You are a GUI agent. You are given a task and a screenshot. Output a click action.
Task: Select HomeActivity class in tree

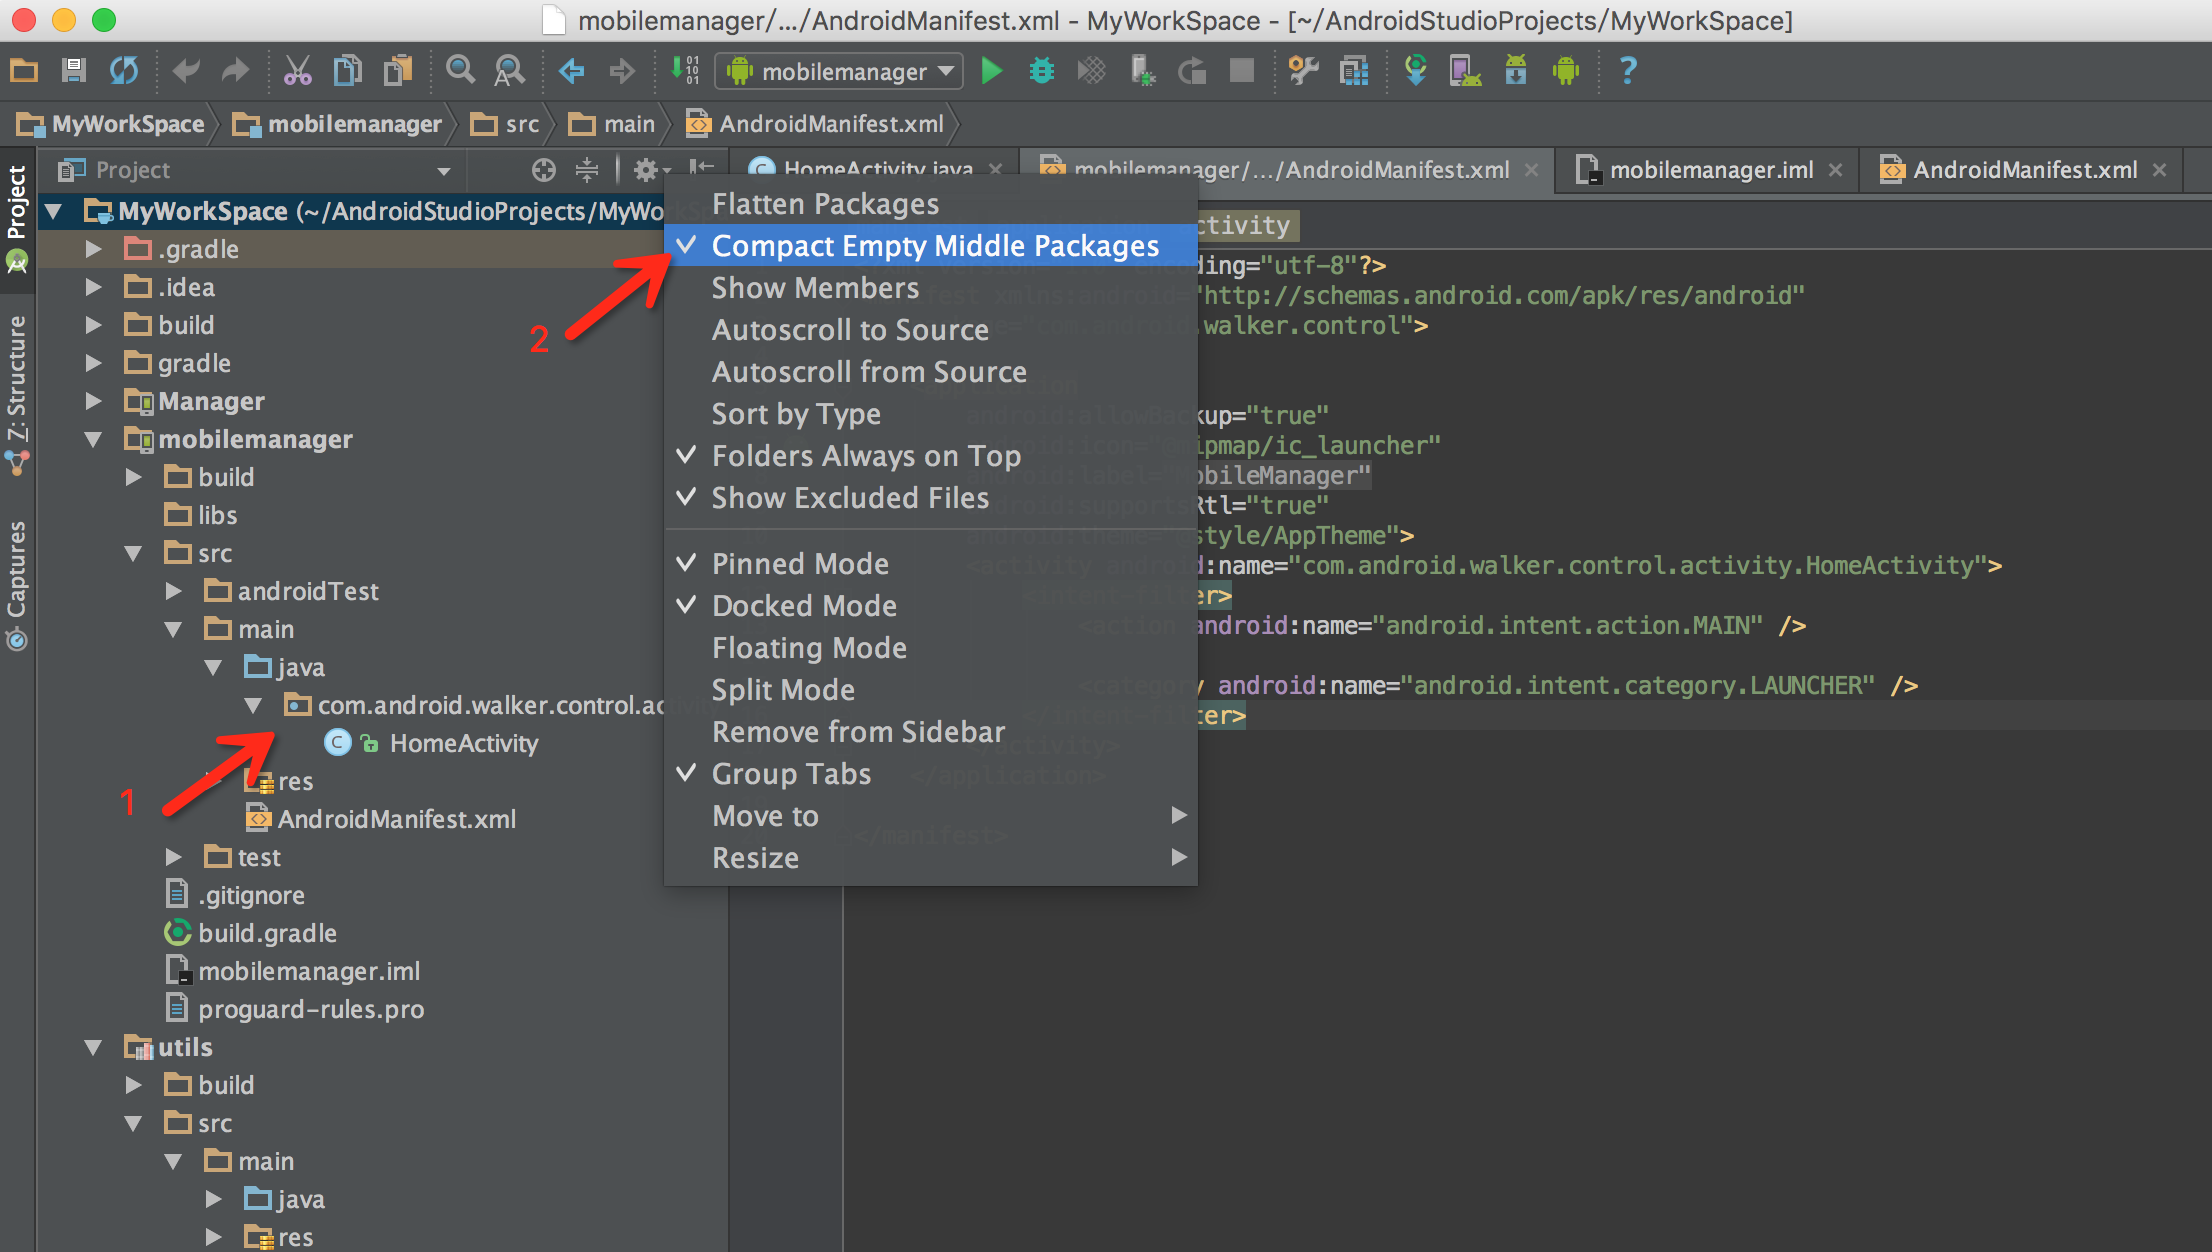[464, 743]
